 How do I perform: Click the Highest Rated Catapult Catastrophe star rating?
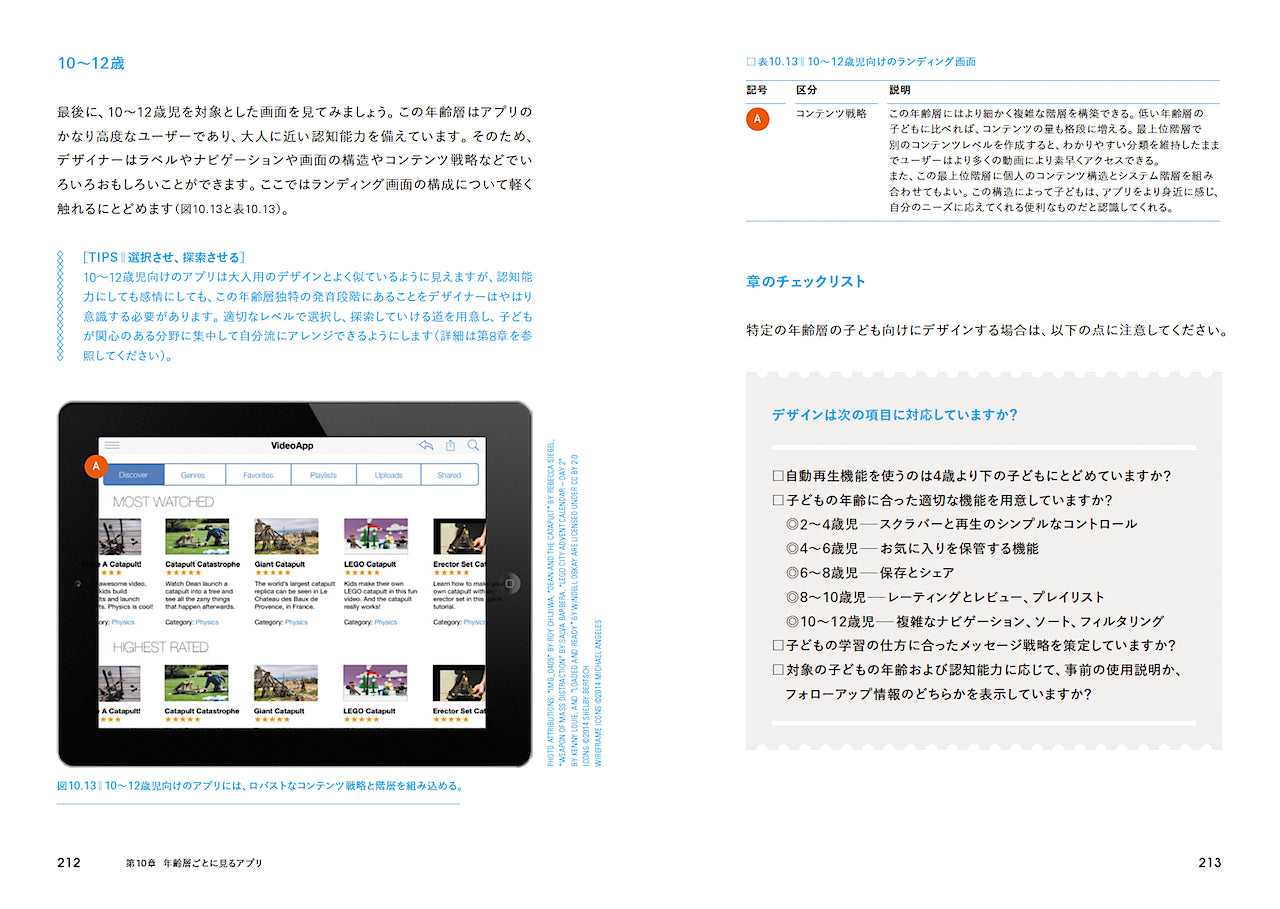pyautogui.click(x=182, y=719)
